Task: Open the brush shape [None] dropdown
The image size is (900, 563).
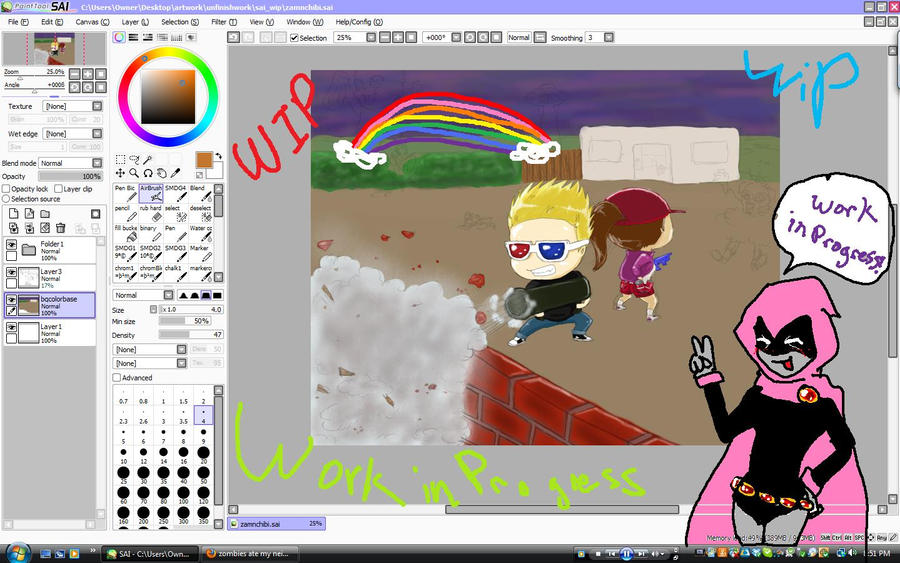Action: tap(150, 350)
